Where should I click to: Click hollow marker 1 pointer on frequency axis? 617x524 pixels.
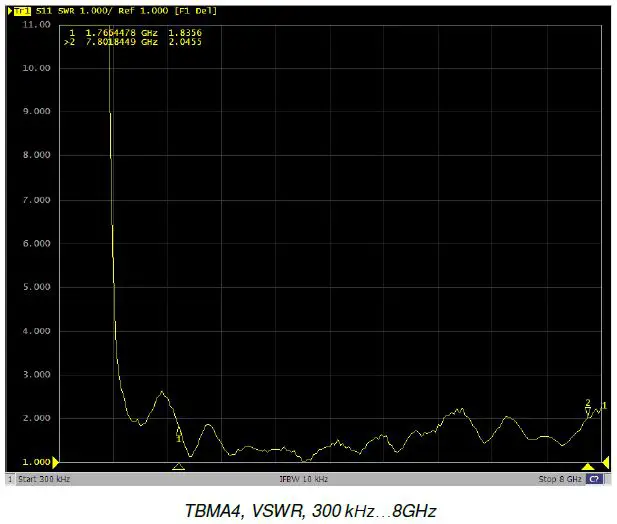click(179, 467)
